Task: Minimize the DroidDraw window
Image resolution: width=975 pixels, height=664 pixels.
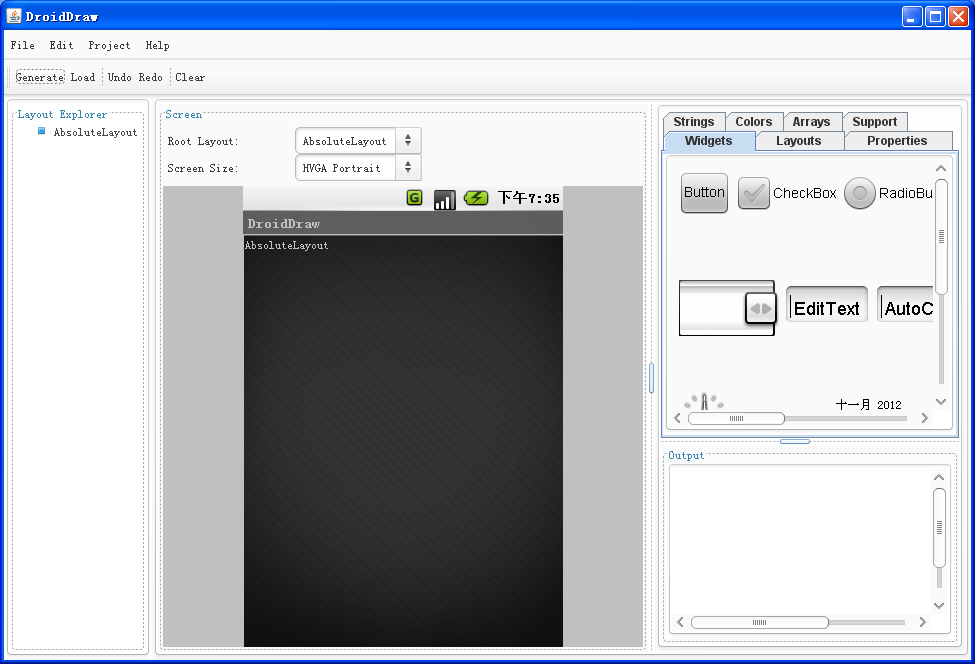Action: pos(912,16)
